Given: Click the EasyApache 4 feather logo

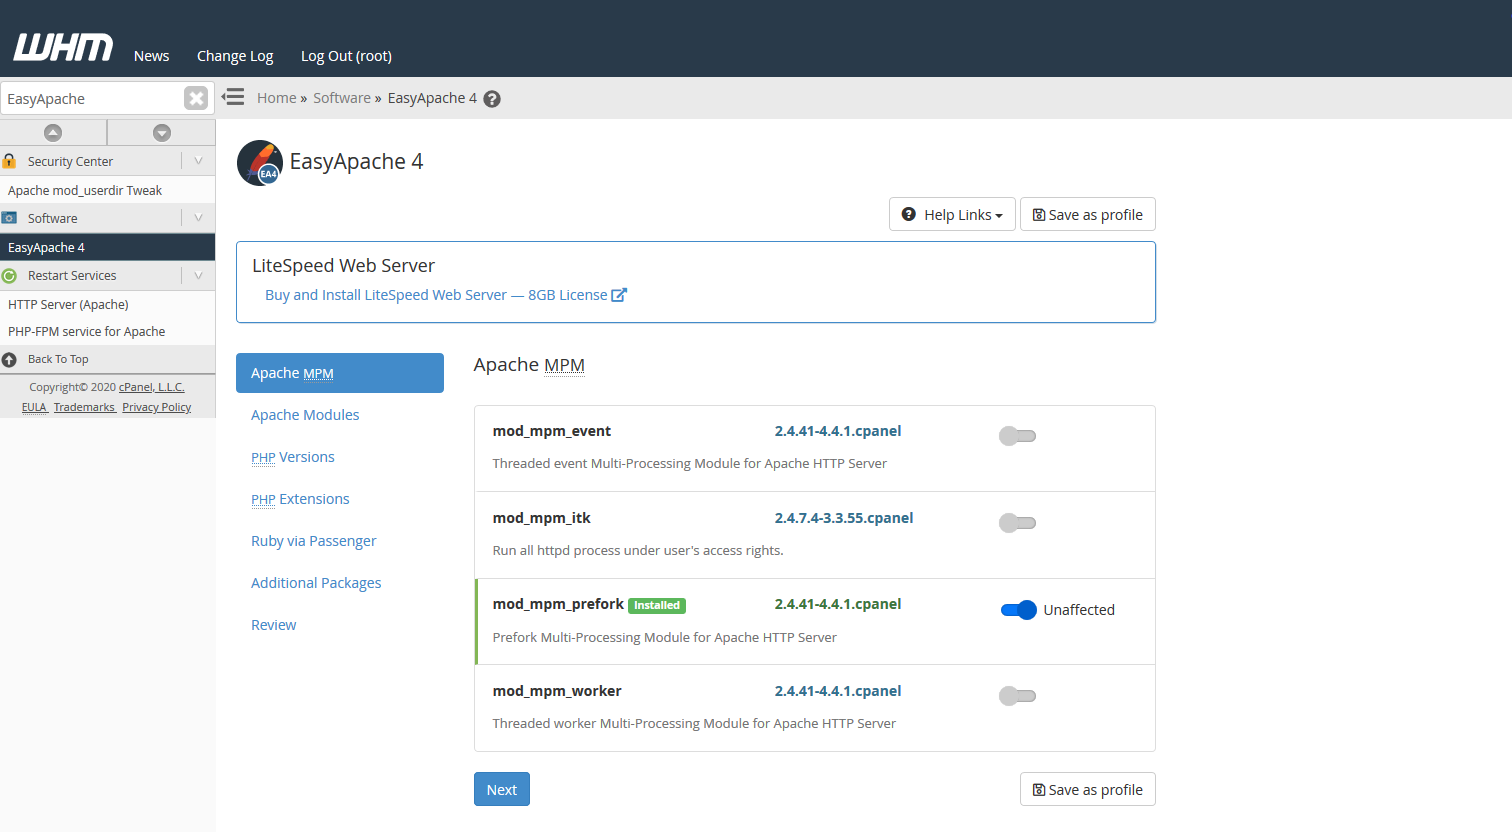Looking at the screenshot, I should [260, 162].
